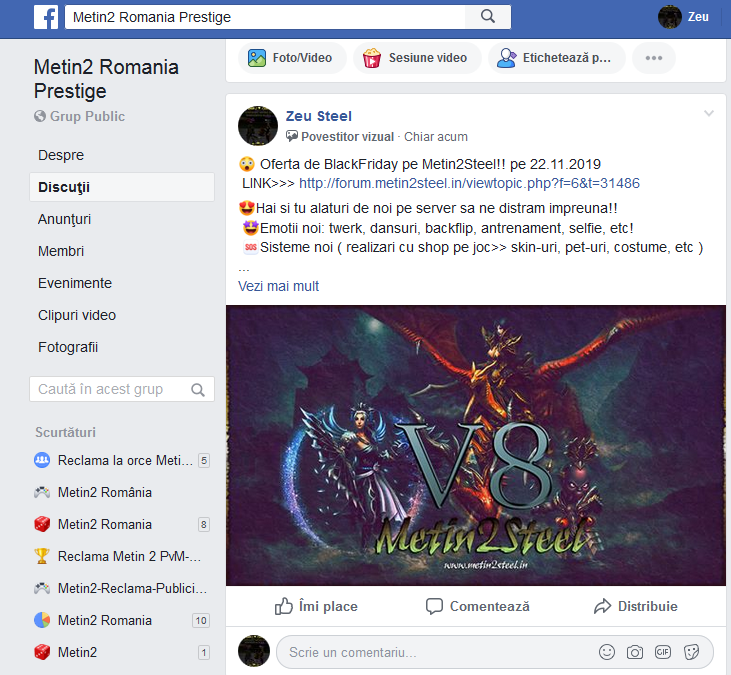The width and height of the screenshot is (731, 675).
Task: Show more post options via three dots
Action: pyautogui.click(x=654, y=58)
